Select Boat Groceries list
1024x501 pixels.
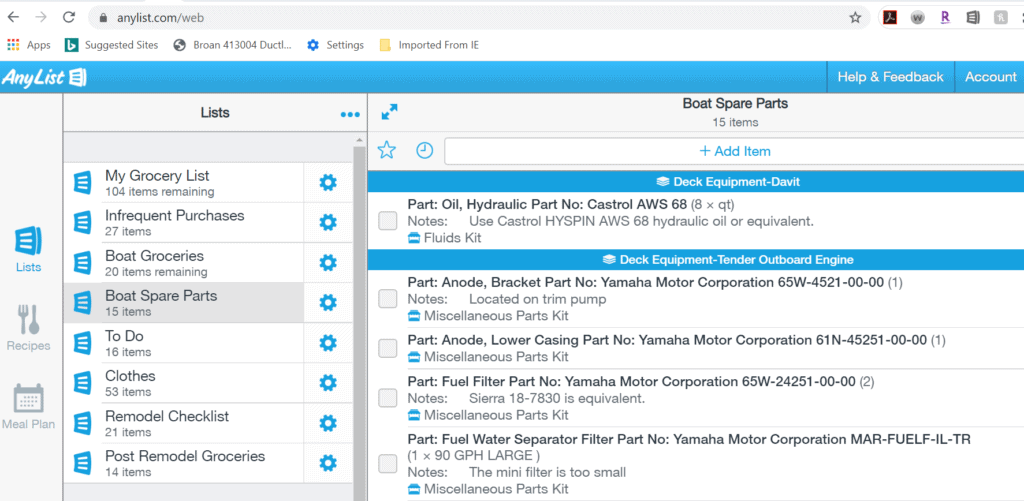point(186,263)
